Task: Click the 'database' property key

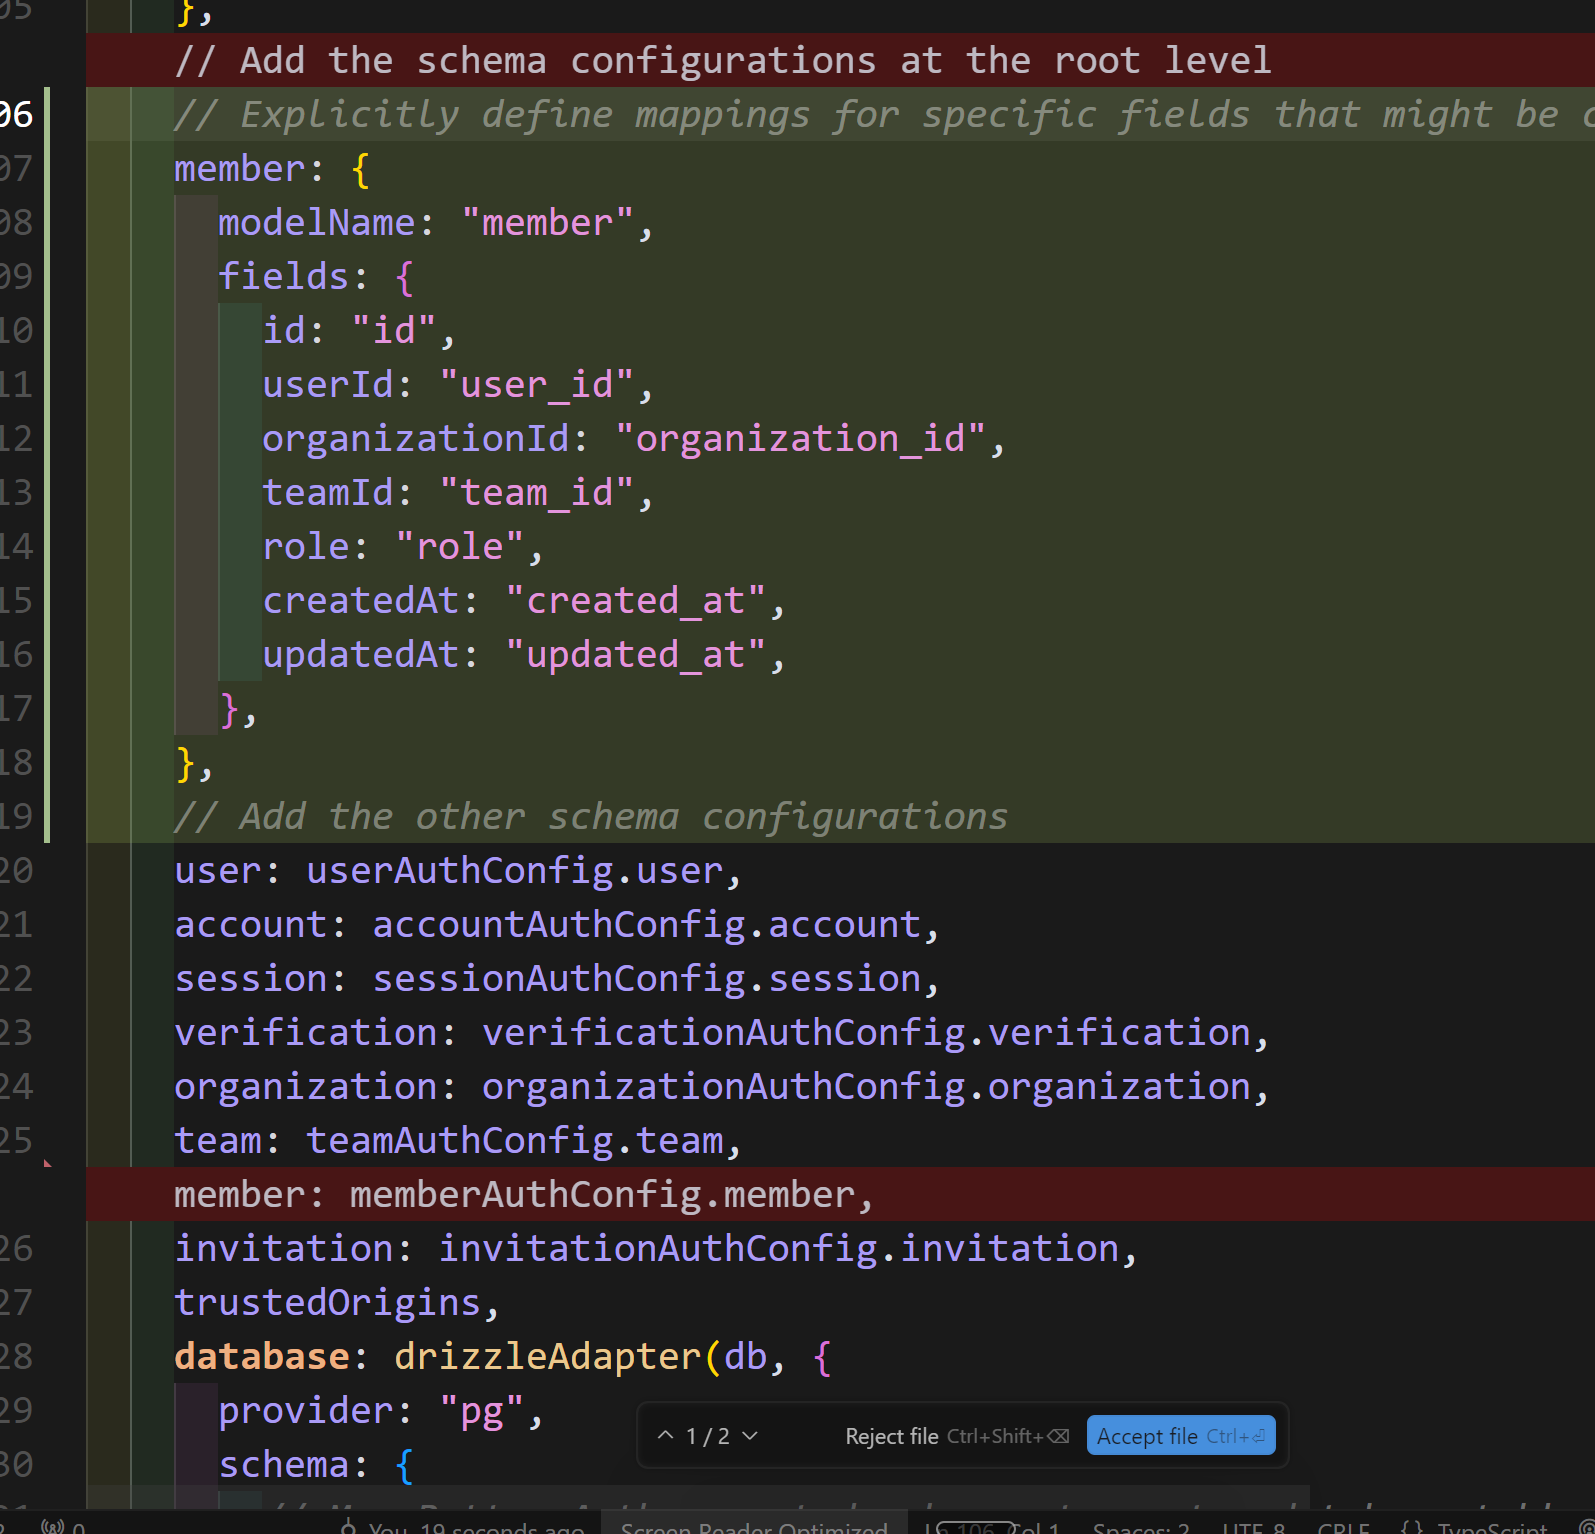Action: click(262, 1357)
